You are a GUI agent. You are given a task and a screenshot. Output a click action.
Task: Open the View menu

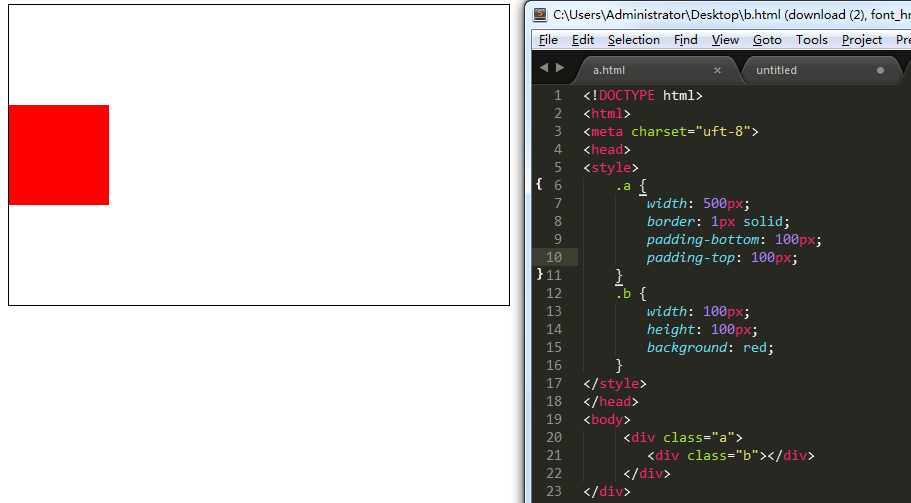tap(725, 40)
